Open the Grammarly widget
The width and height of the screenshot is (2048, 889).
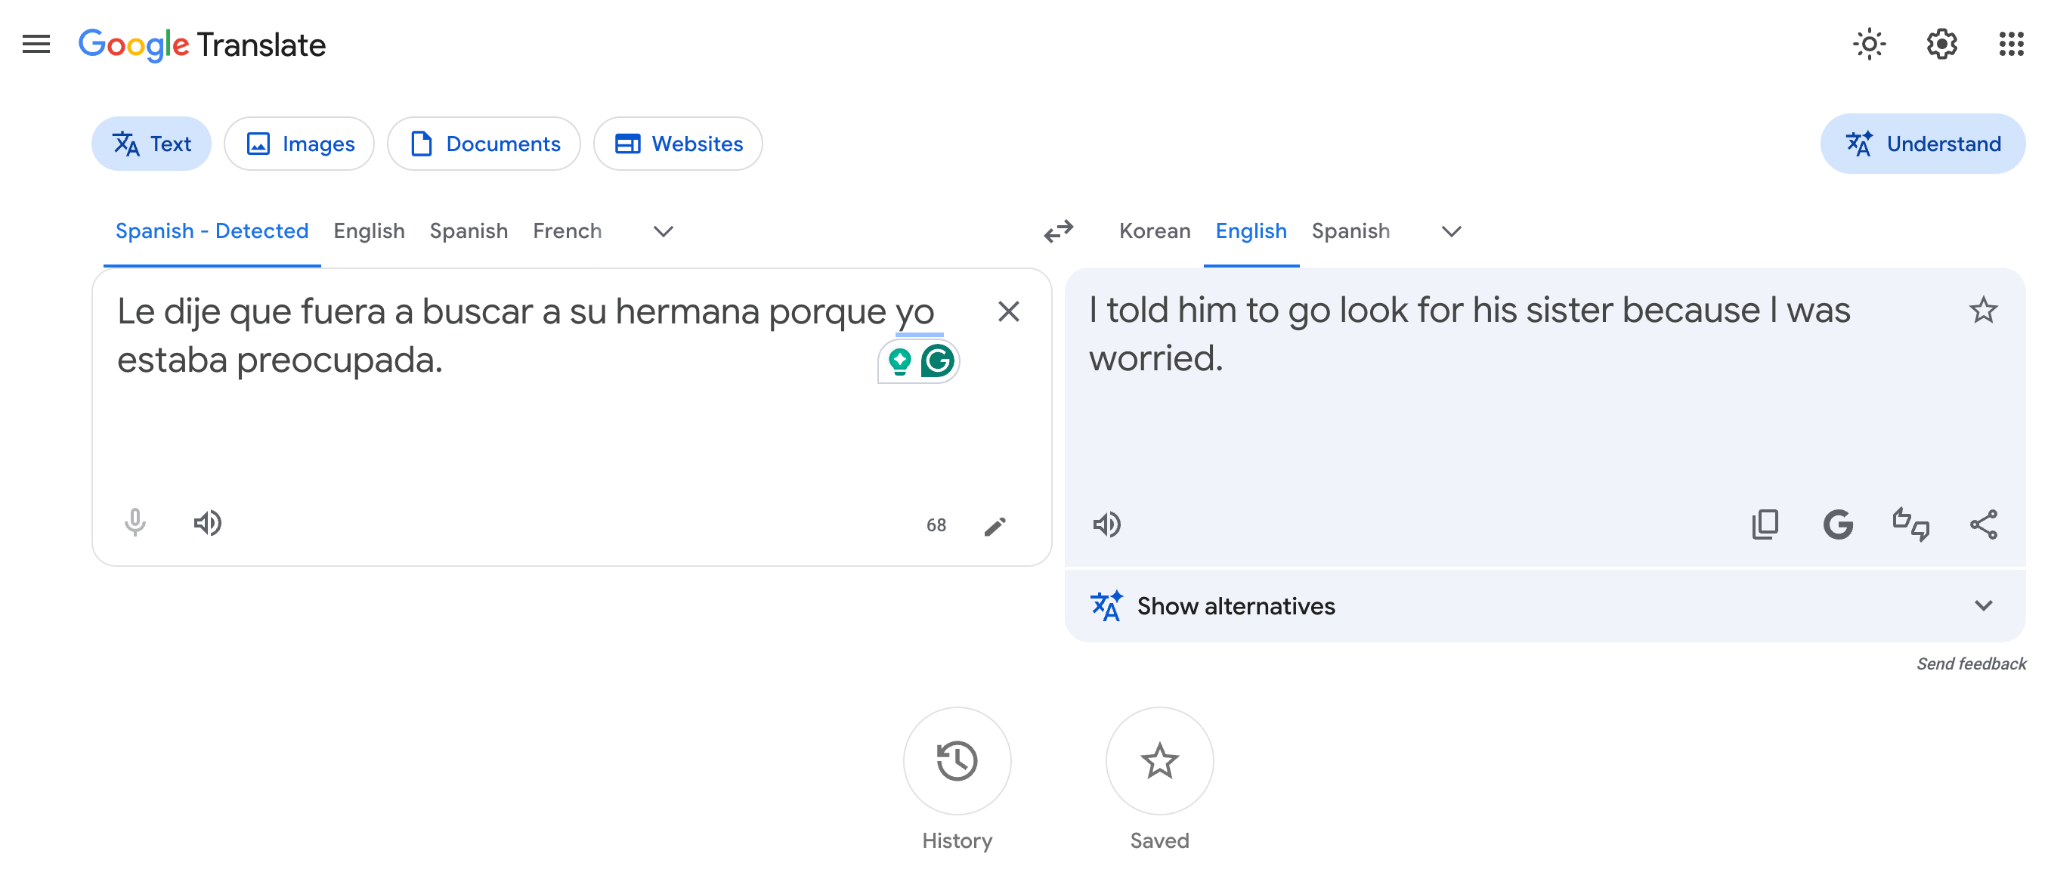938,360
